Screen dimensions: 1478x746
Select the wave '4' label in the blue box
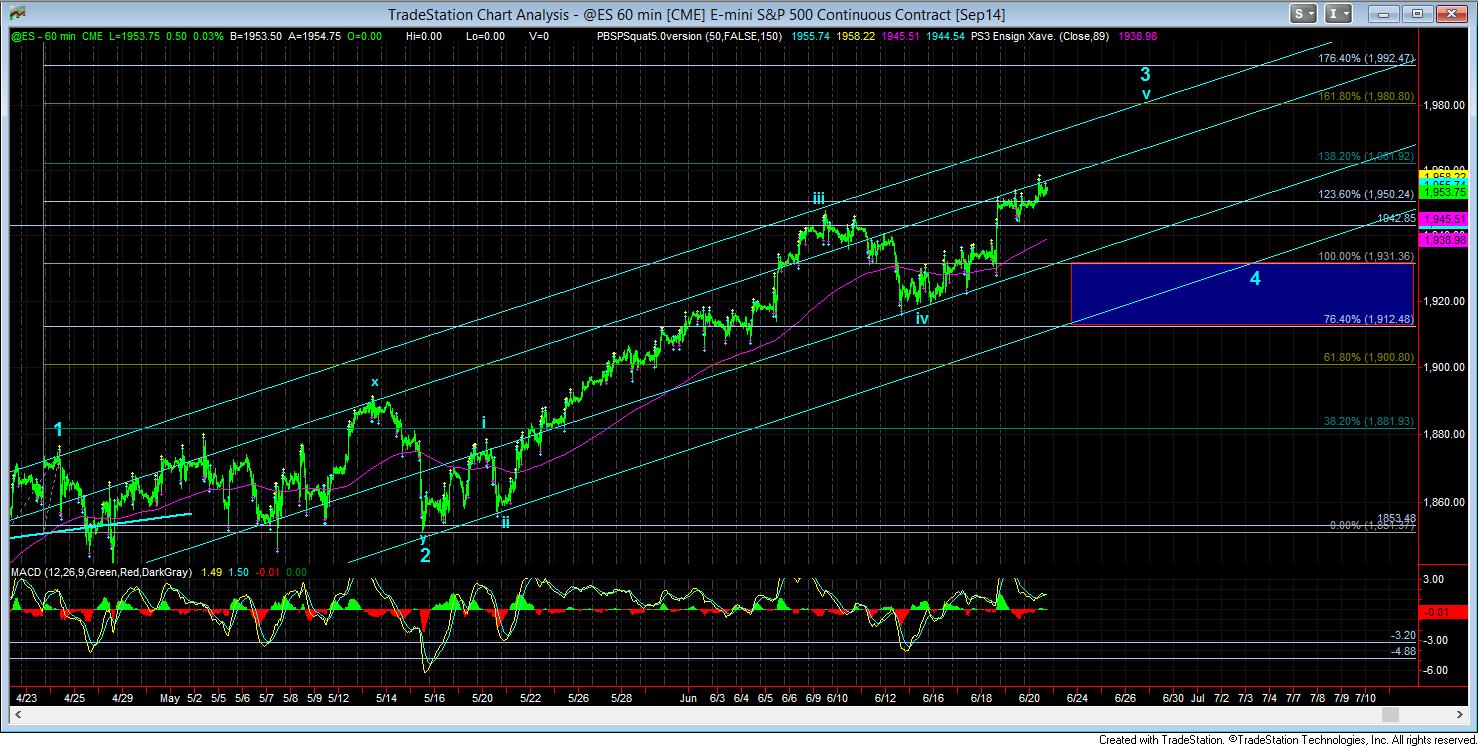(1255, 279)
